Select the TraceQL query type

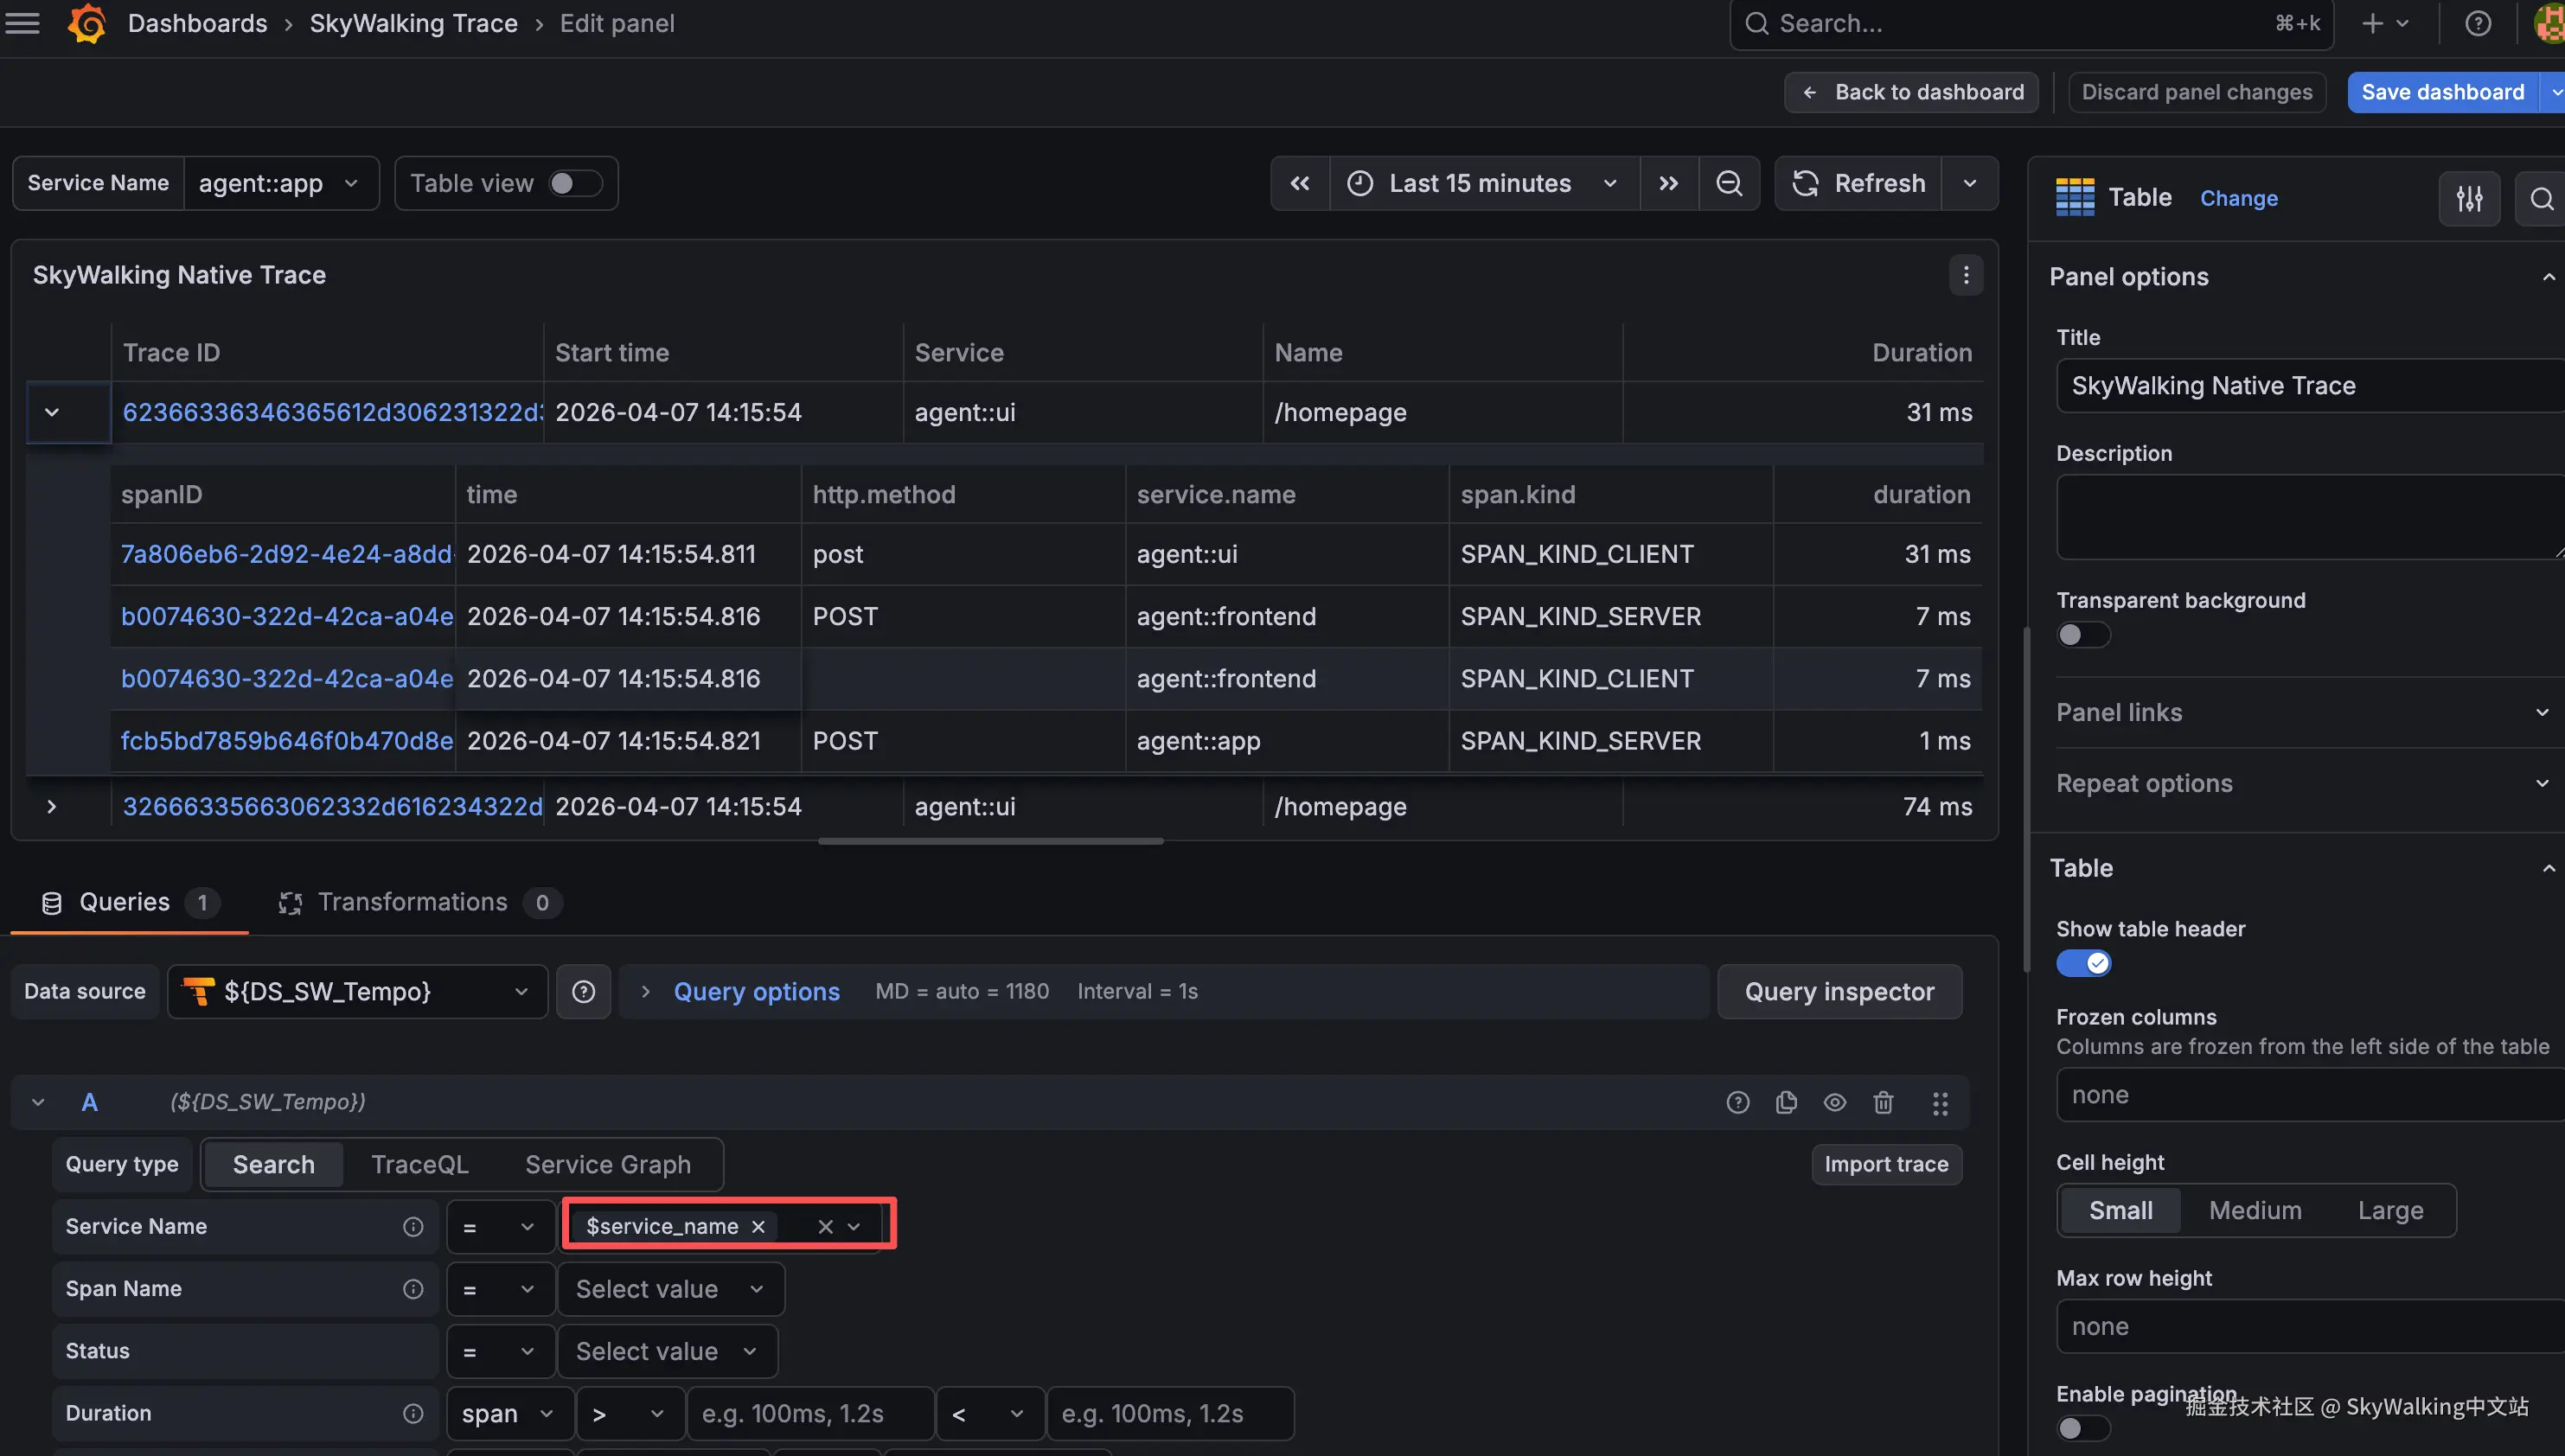[x=419, y=1164]
